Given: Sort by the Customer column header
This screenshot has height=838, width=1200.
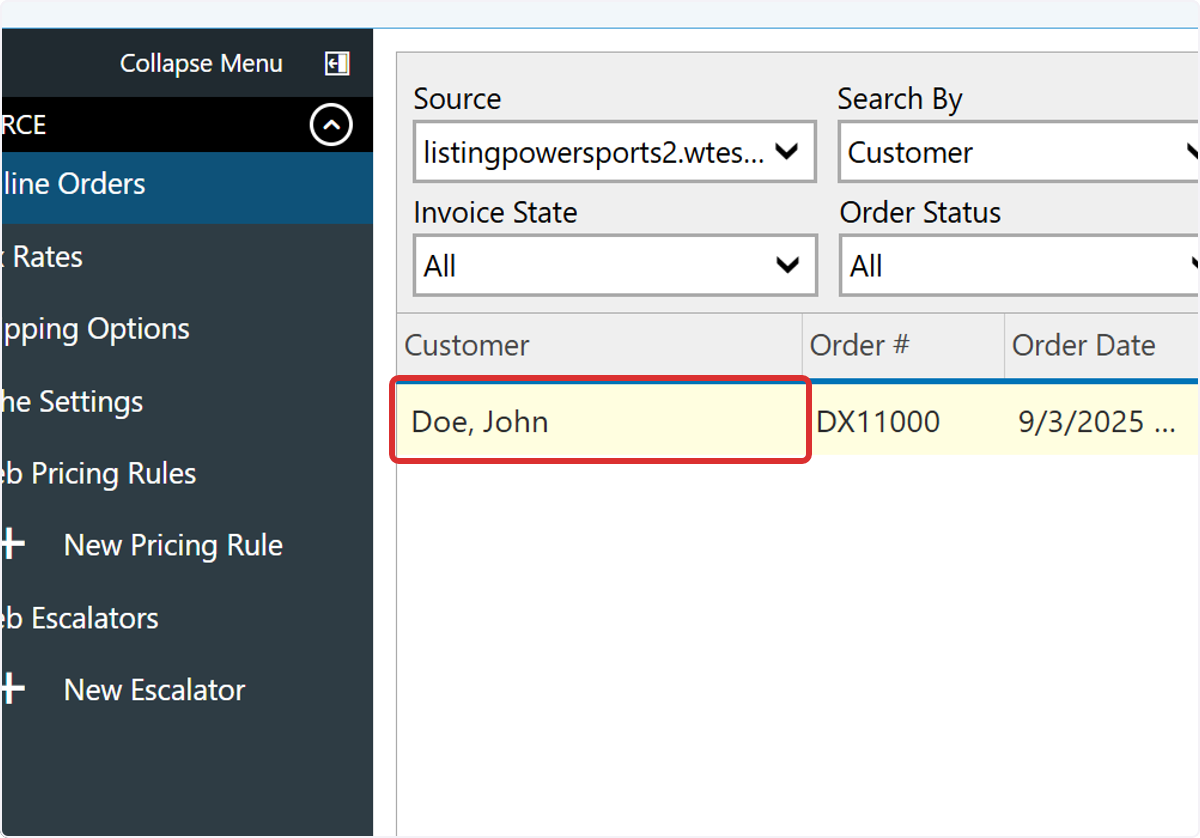Looking at the screenshot, I should tap(600, 346).
